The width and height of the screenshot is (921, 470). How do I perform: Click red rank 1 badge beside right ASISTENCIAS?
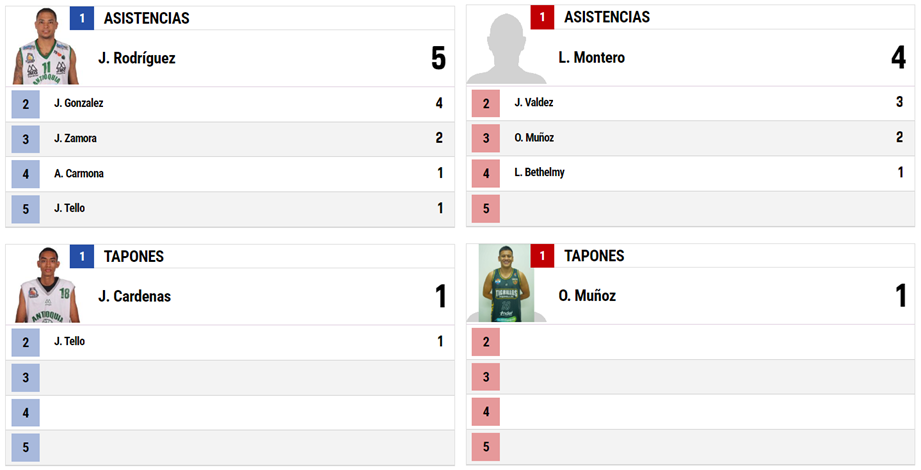pos(542,18)
